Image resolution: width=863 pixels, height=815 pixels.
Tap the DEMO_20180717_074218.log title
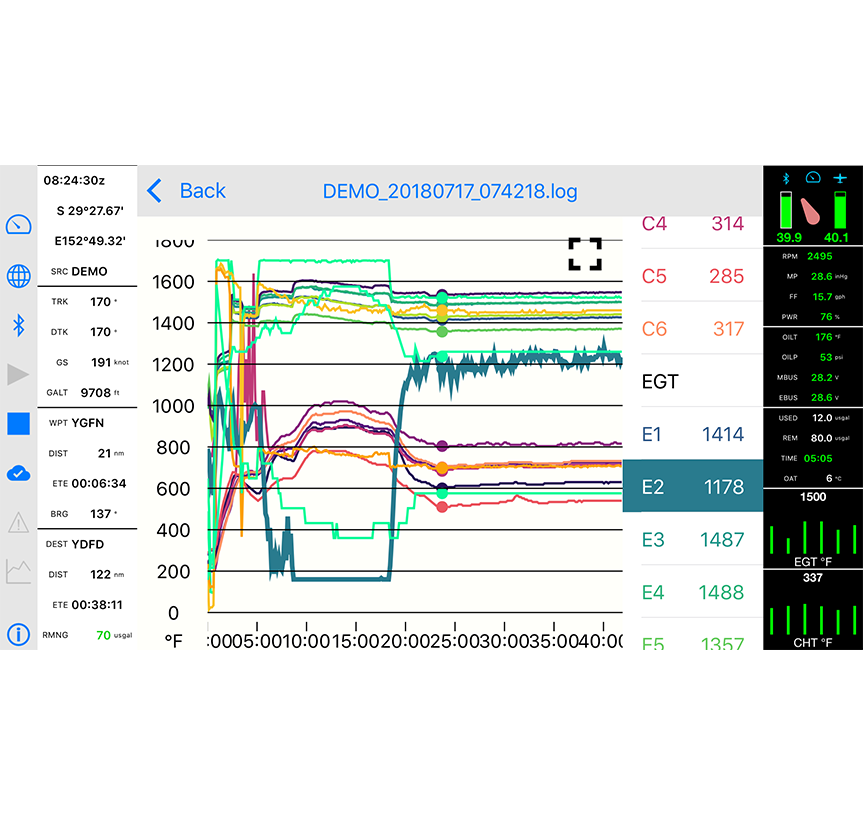click(449, 191)
